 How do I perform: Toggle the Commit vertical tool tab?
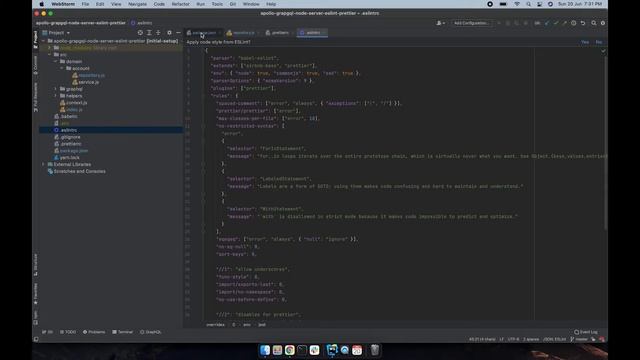[36, 65]
